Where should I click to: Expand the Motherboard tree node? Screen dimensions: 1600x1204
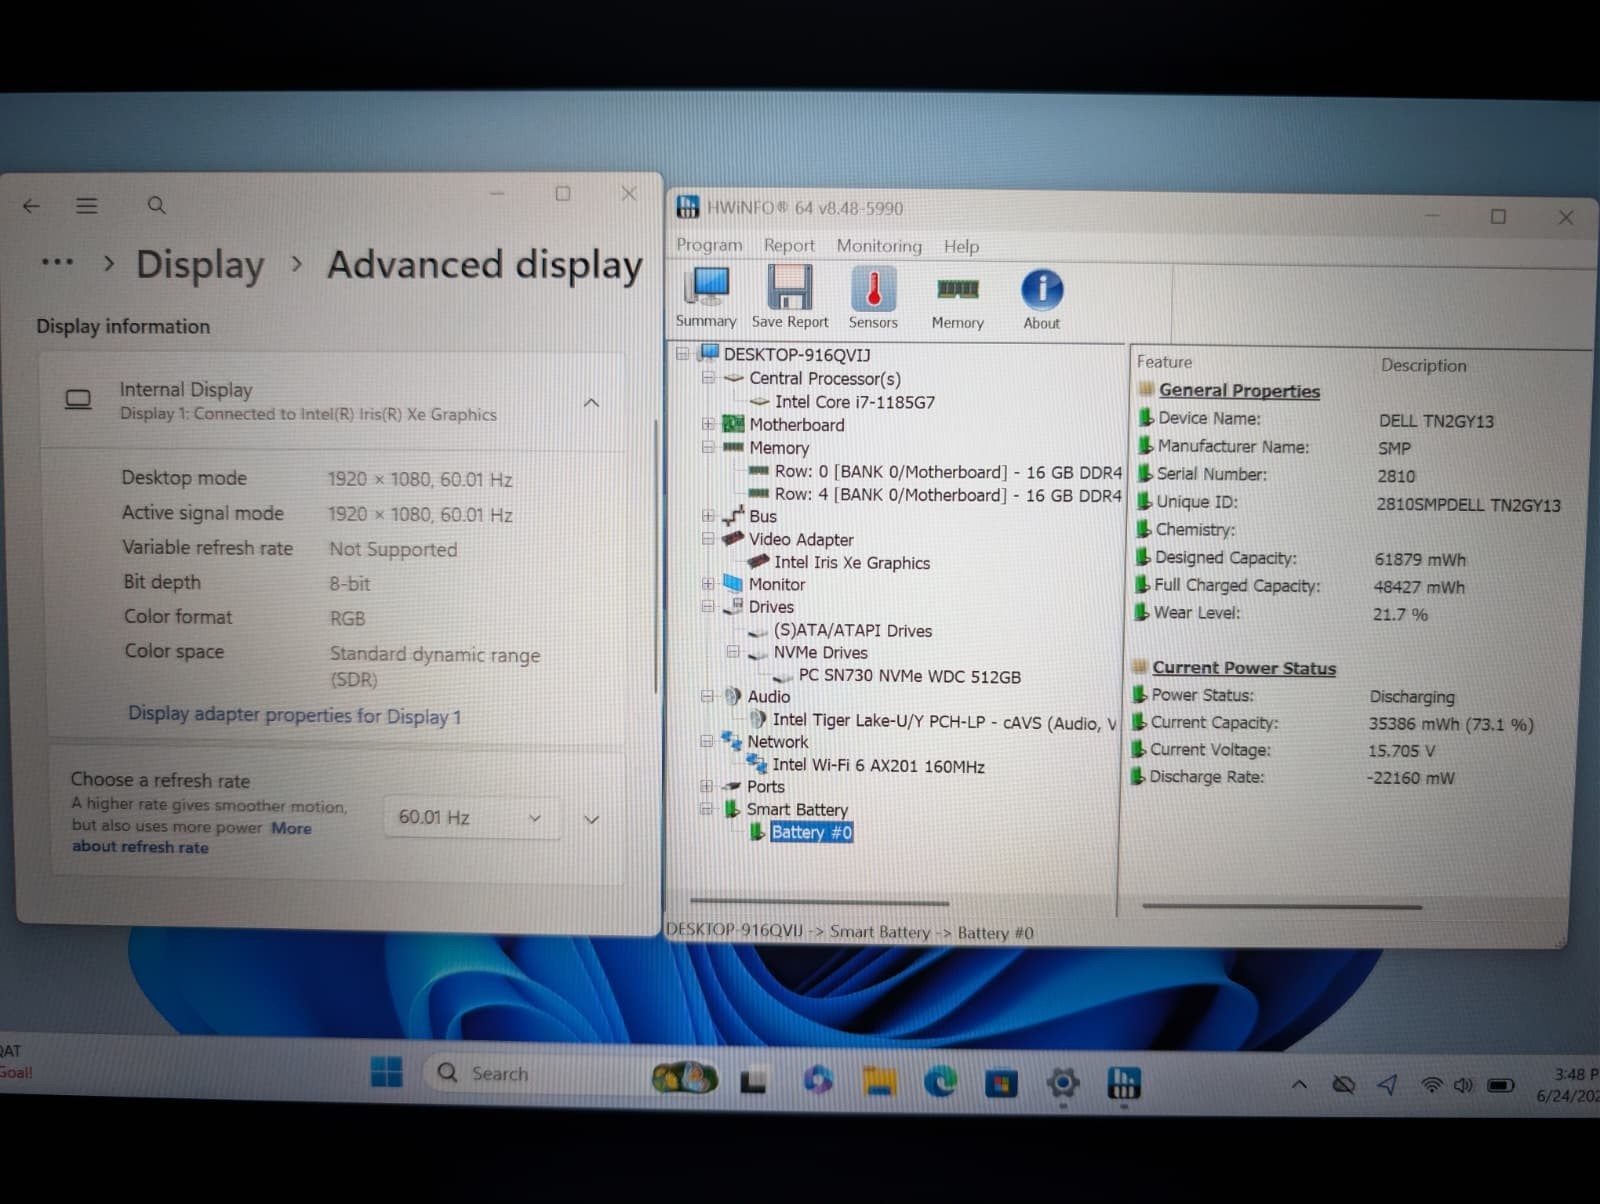[709, 424]
